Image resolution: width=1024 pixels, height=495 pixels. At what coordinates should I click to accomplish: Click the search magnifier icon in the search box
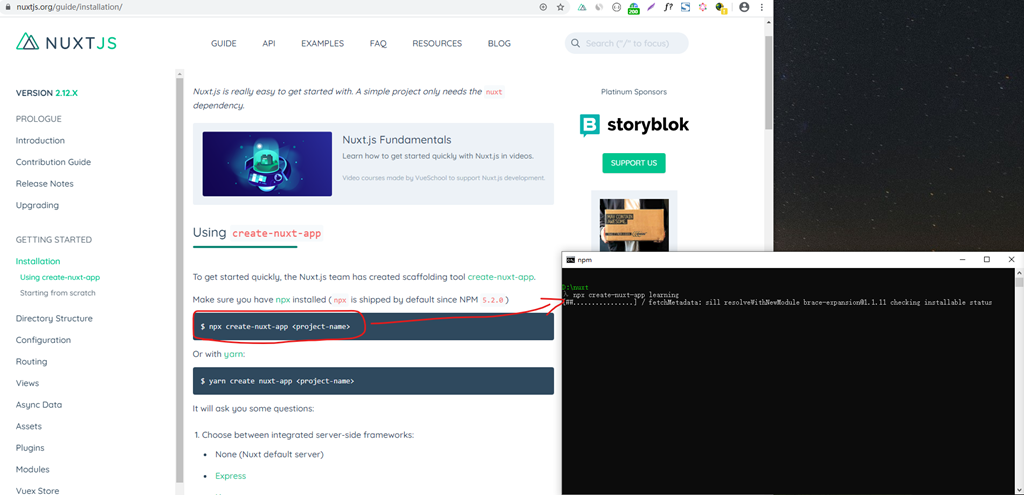click(x=575, y=43)
